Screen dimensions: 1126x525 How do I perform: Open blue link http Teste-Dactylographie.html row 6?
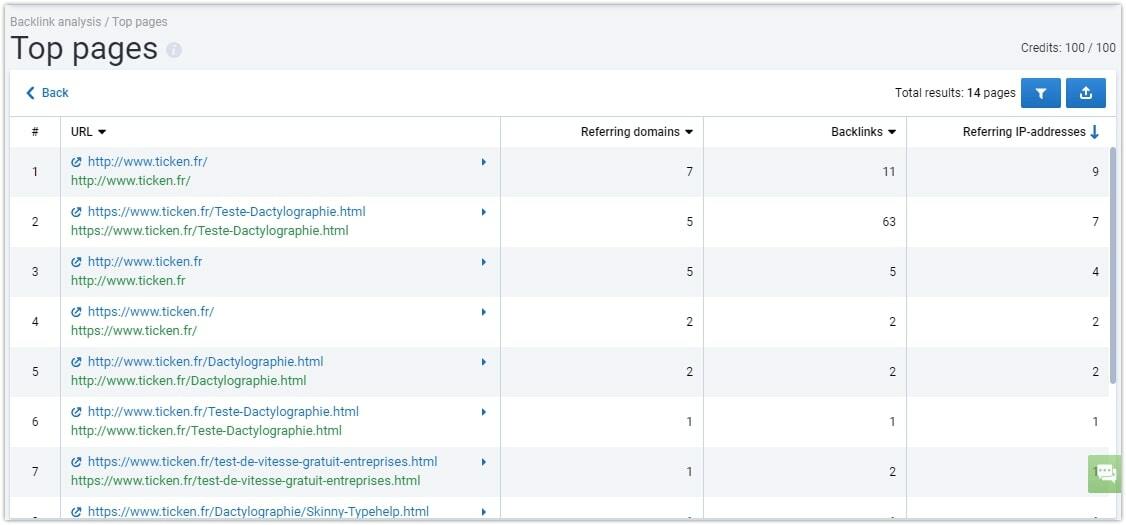pos(223,412)
